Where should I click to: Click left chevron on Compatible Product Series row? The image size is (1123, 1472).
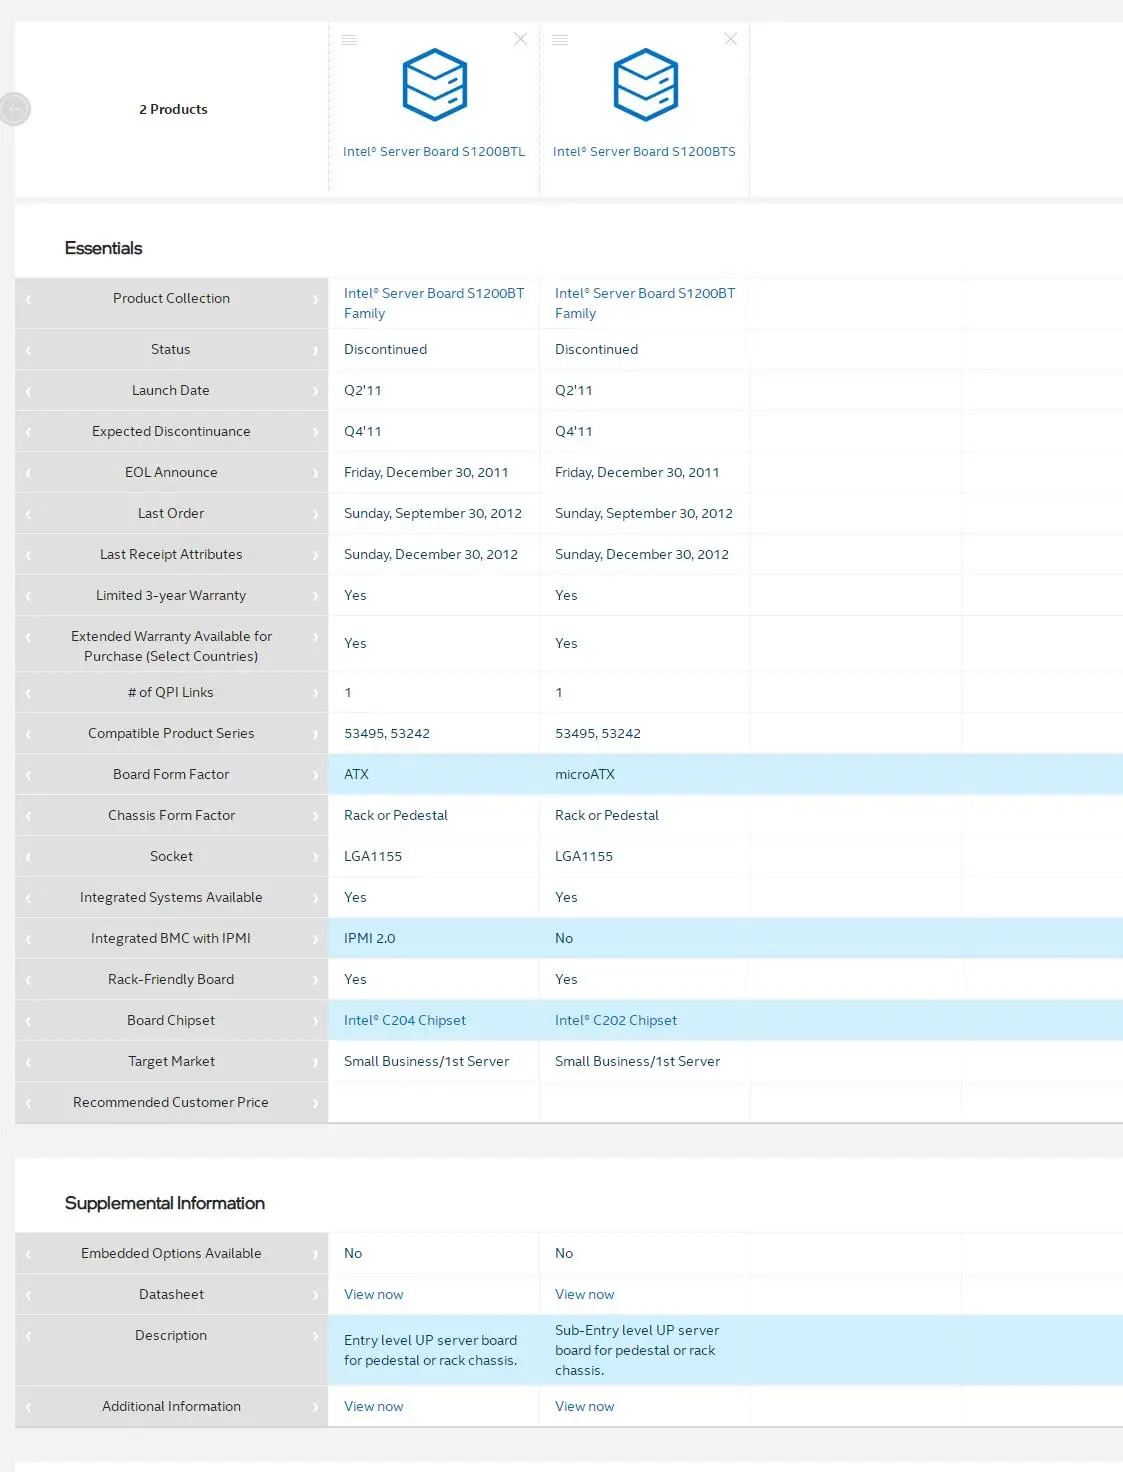(x=28, y=734)
